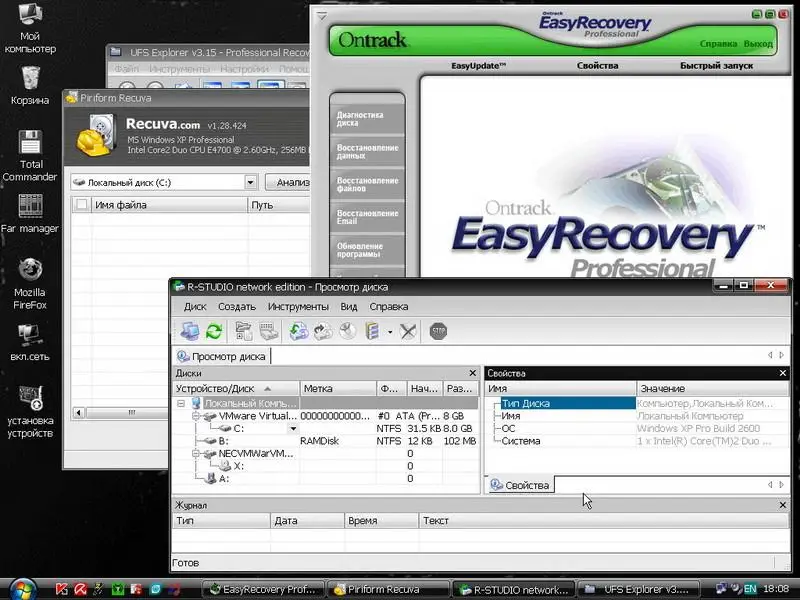
Task: Click the left arrow of Recuva's horizontal scrollbar
Action: pyautogui.click(x=79, y=412)
